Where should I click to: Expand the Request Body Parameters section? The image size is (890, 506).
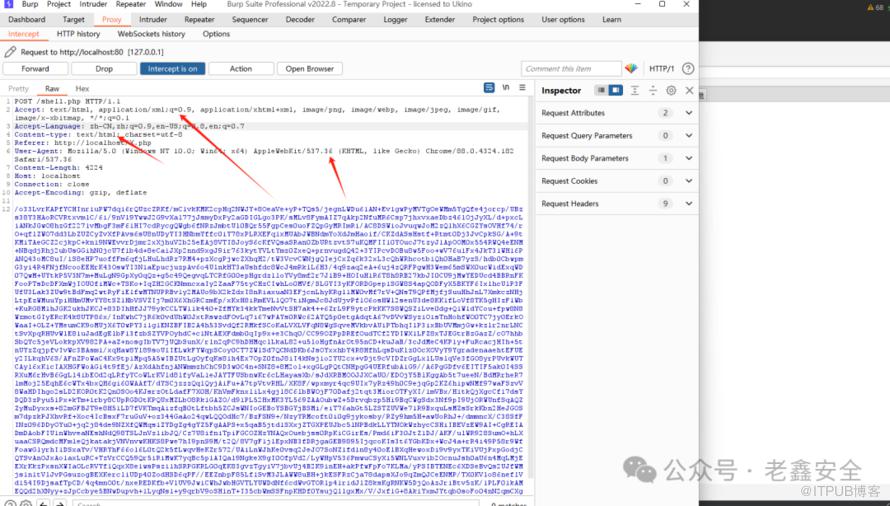coord(617,158)
